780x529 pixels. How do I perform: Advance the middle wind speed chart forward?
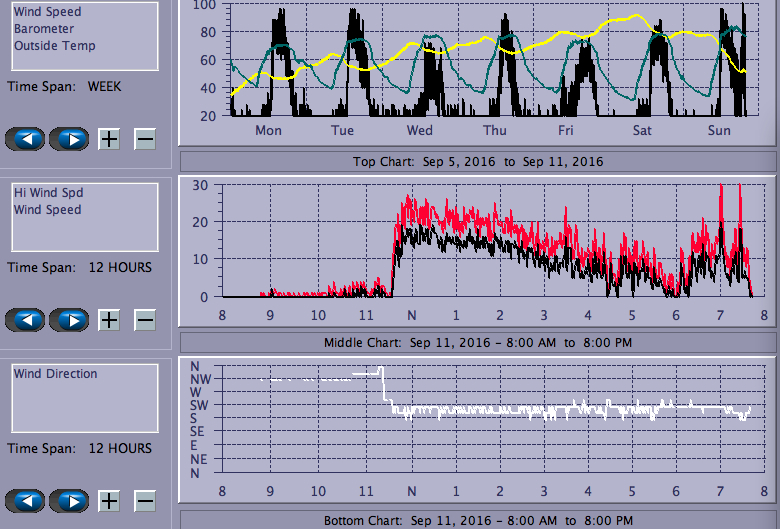coord(69,320)
